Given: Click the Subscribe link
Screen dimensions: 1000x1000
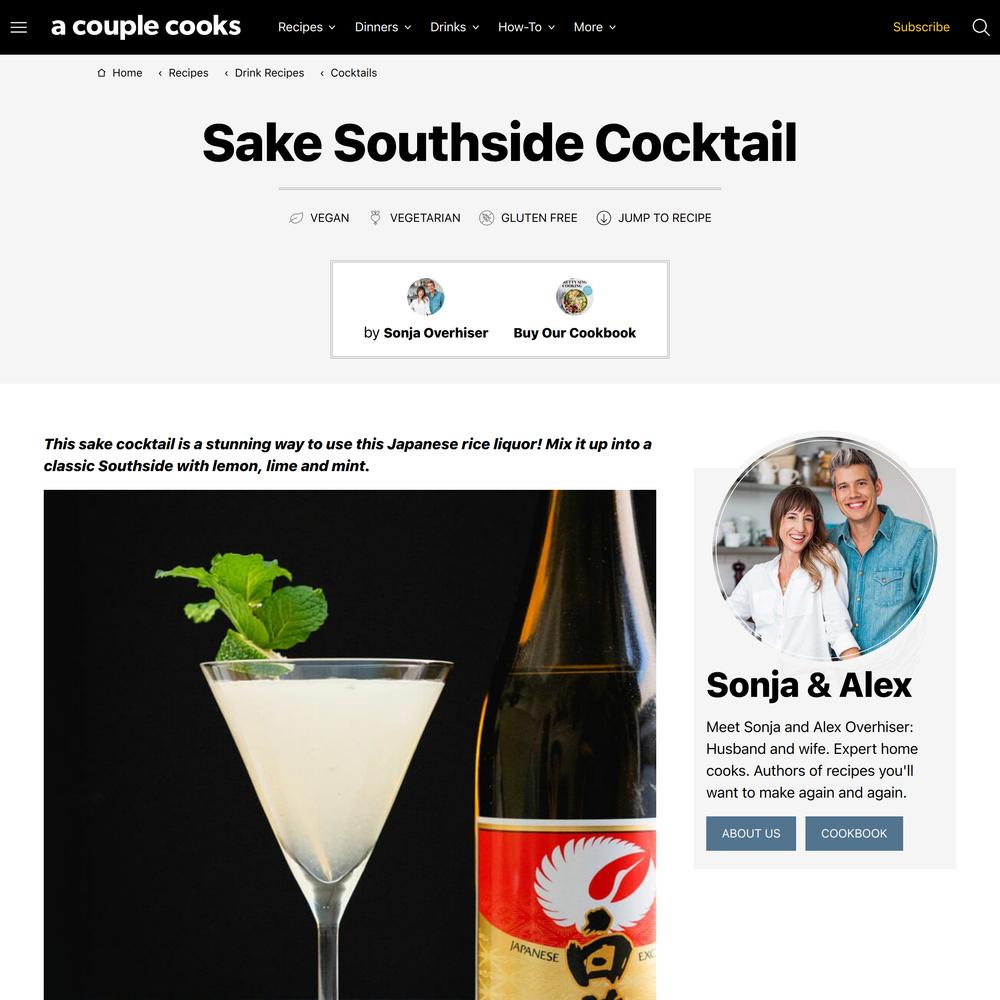Looking at the screenshot, I should point(921,27).
